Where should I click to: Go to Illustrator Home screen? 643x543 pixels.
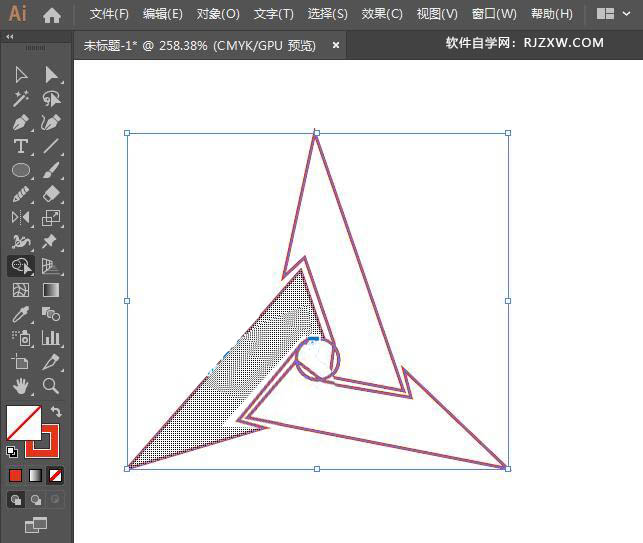[52, 16]
